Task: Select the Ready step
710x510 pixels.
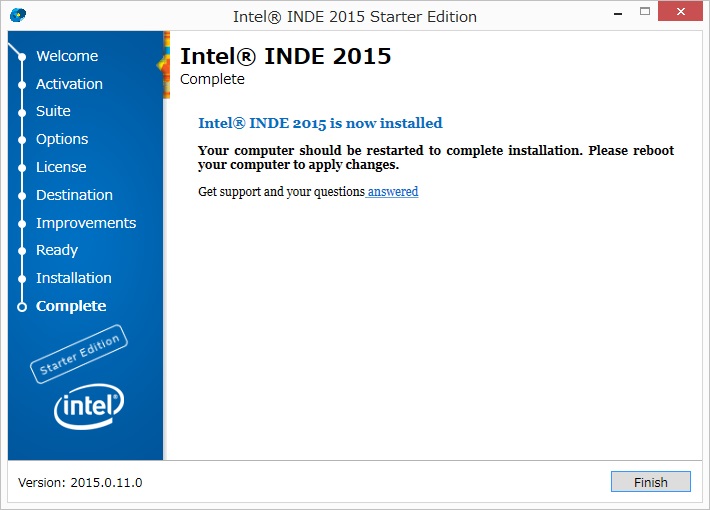Action: click(57, 250)
